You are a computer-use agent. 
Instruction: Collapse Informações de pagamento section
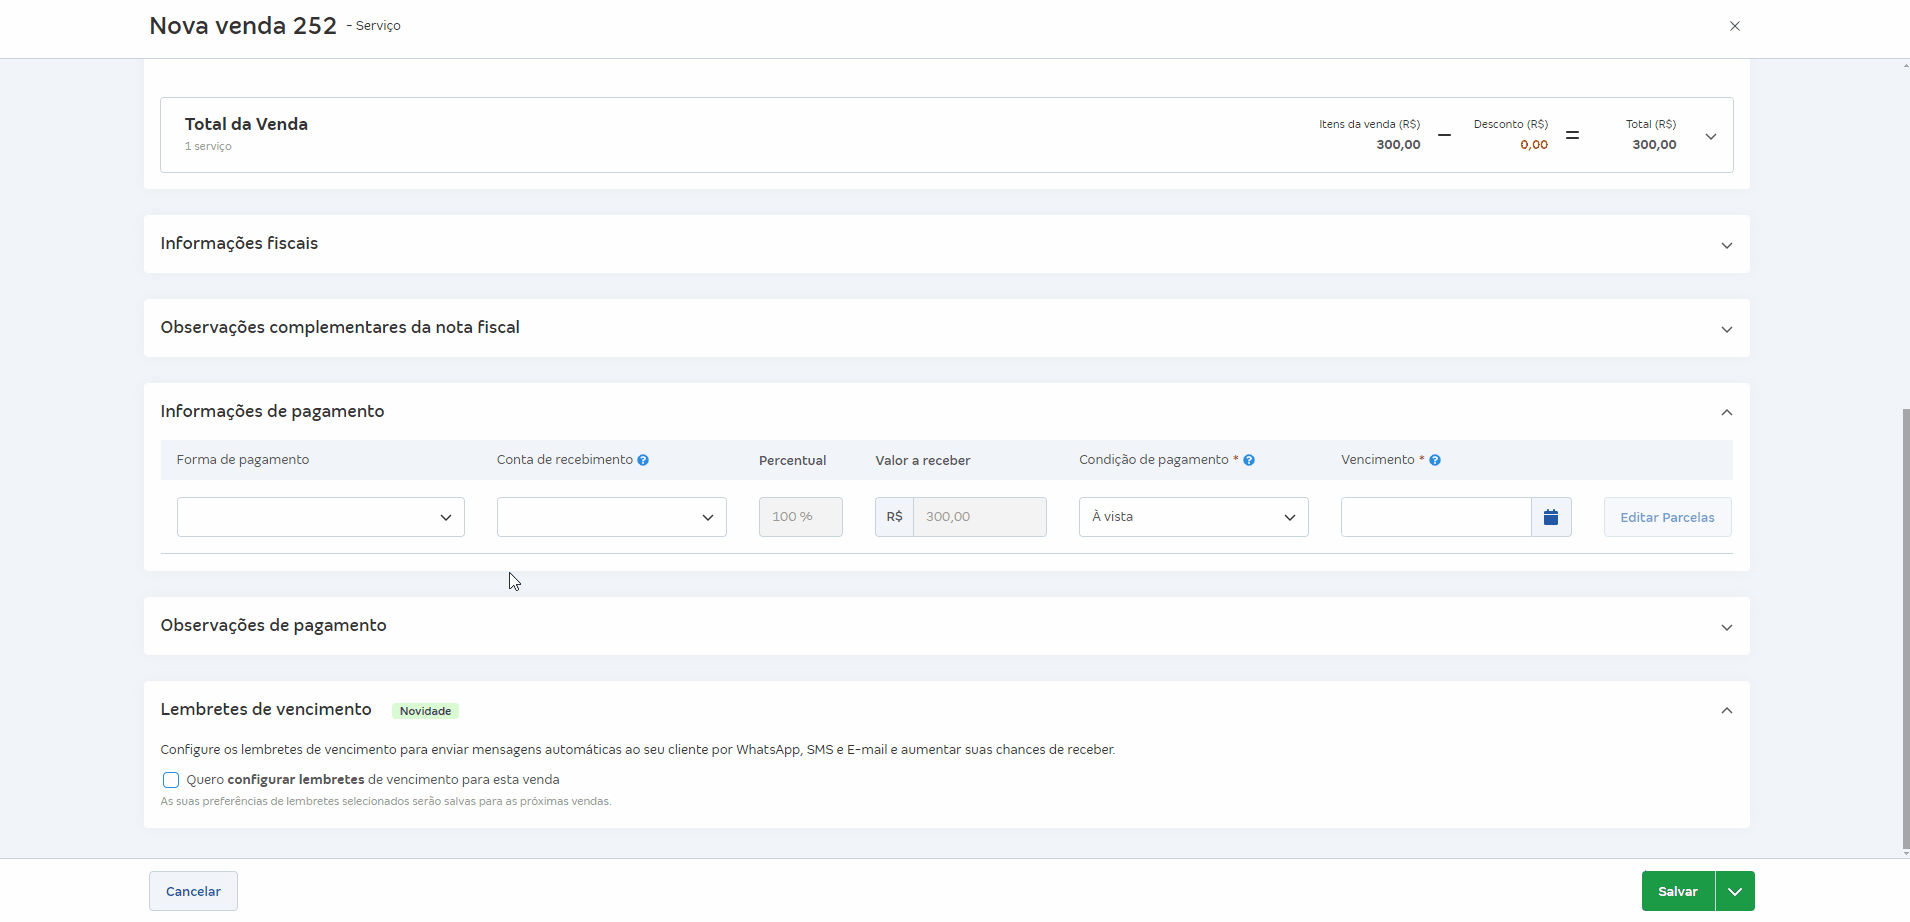1727,412
